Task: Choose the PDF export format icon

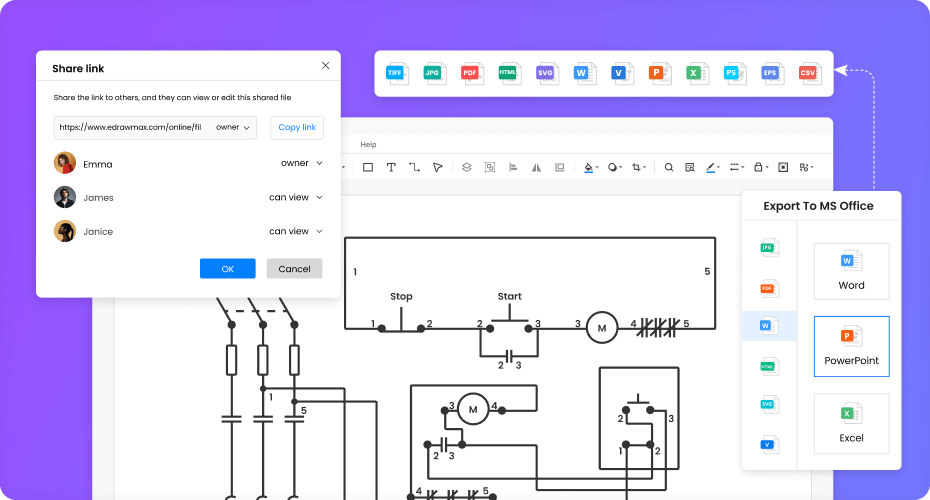Action: point(470,73)
